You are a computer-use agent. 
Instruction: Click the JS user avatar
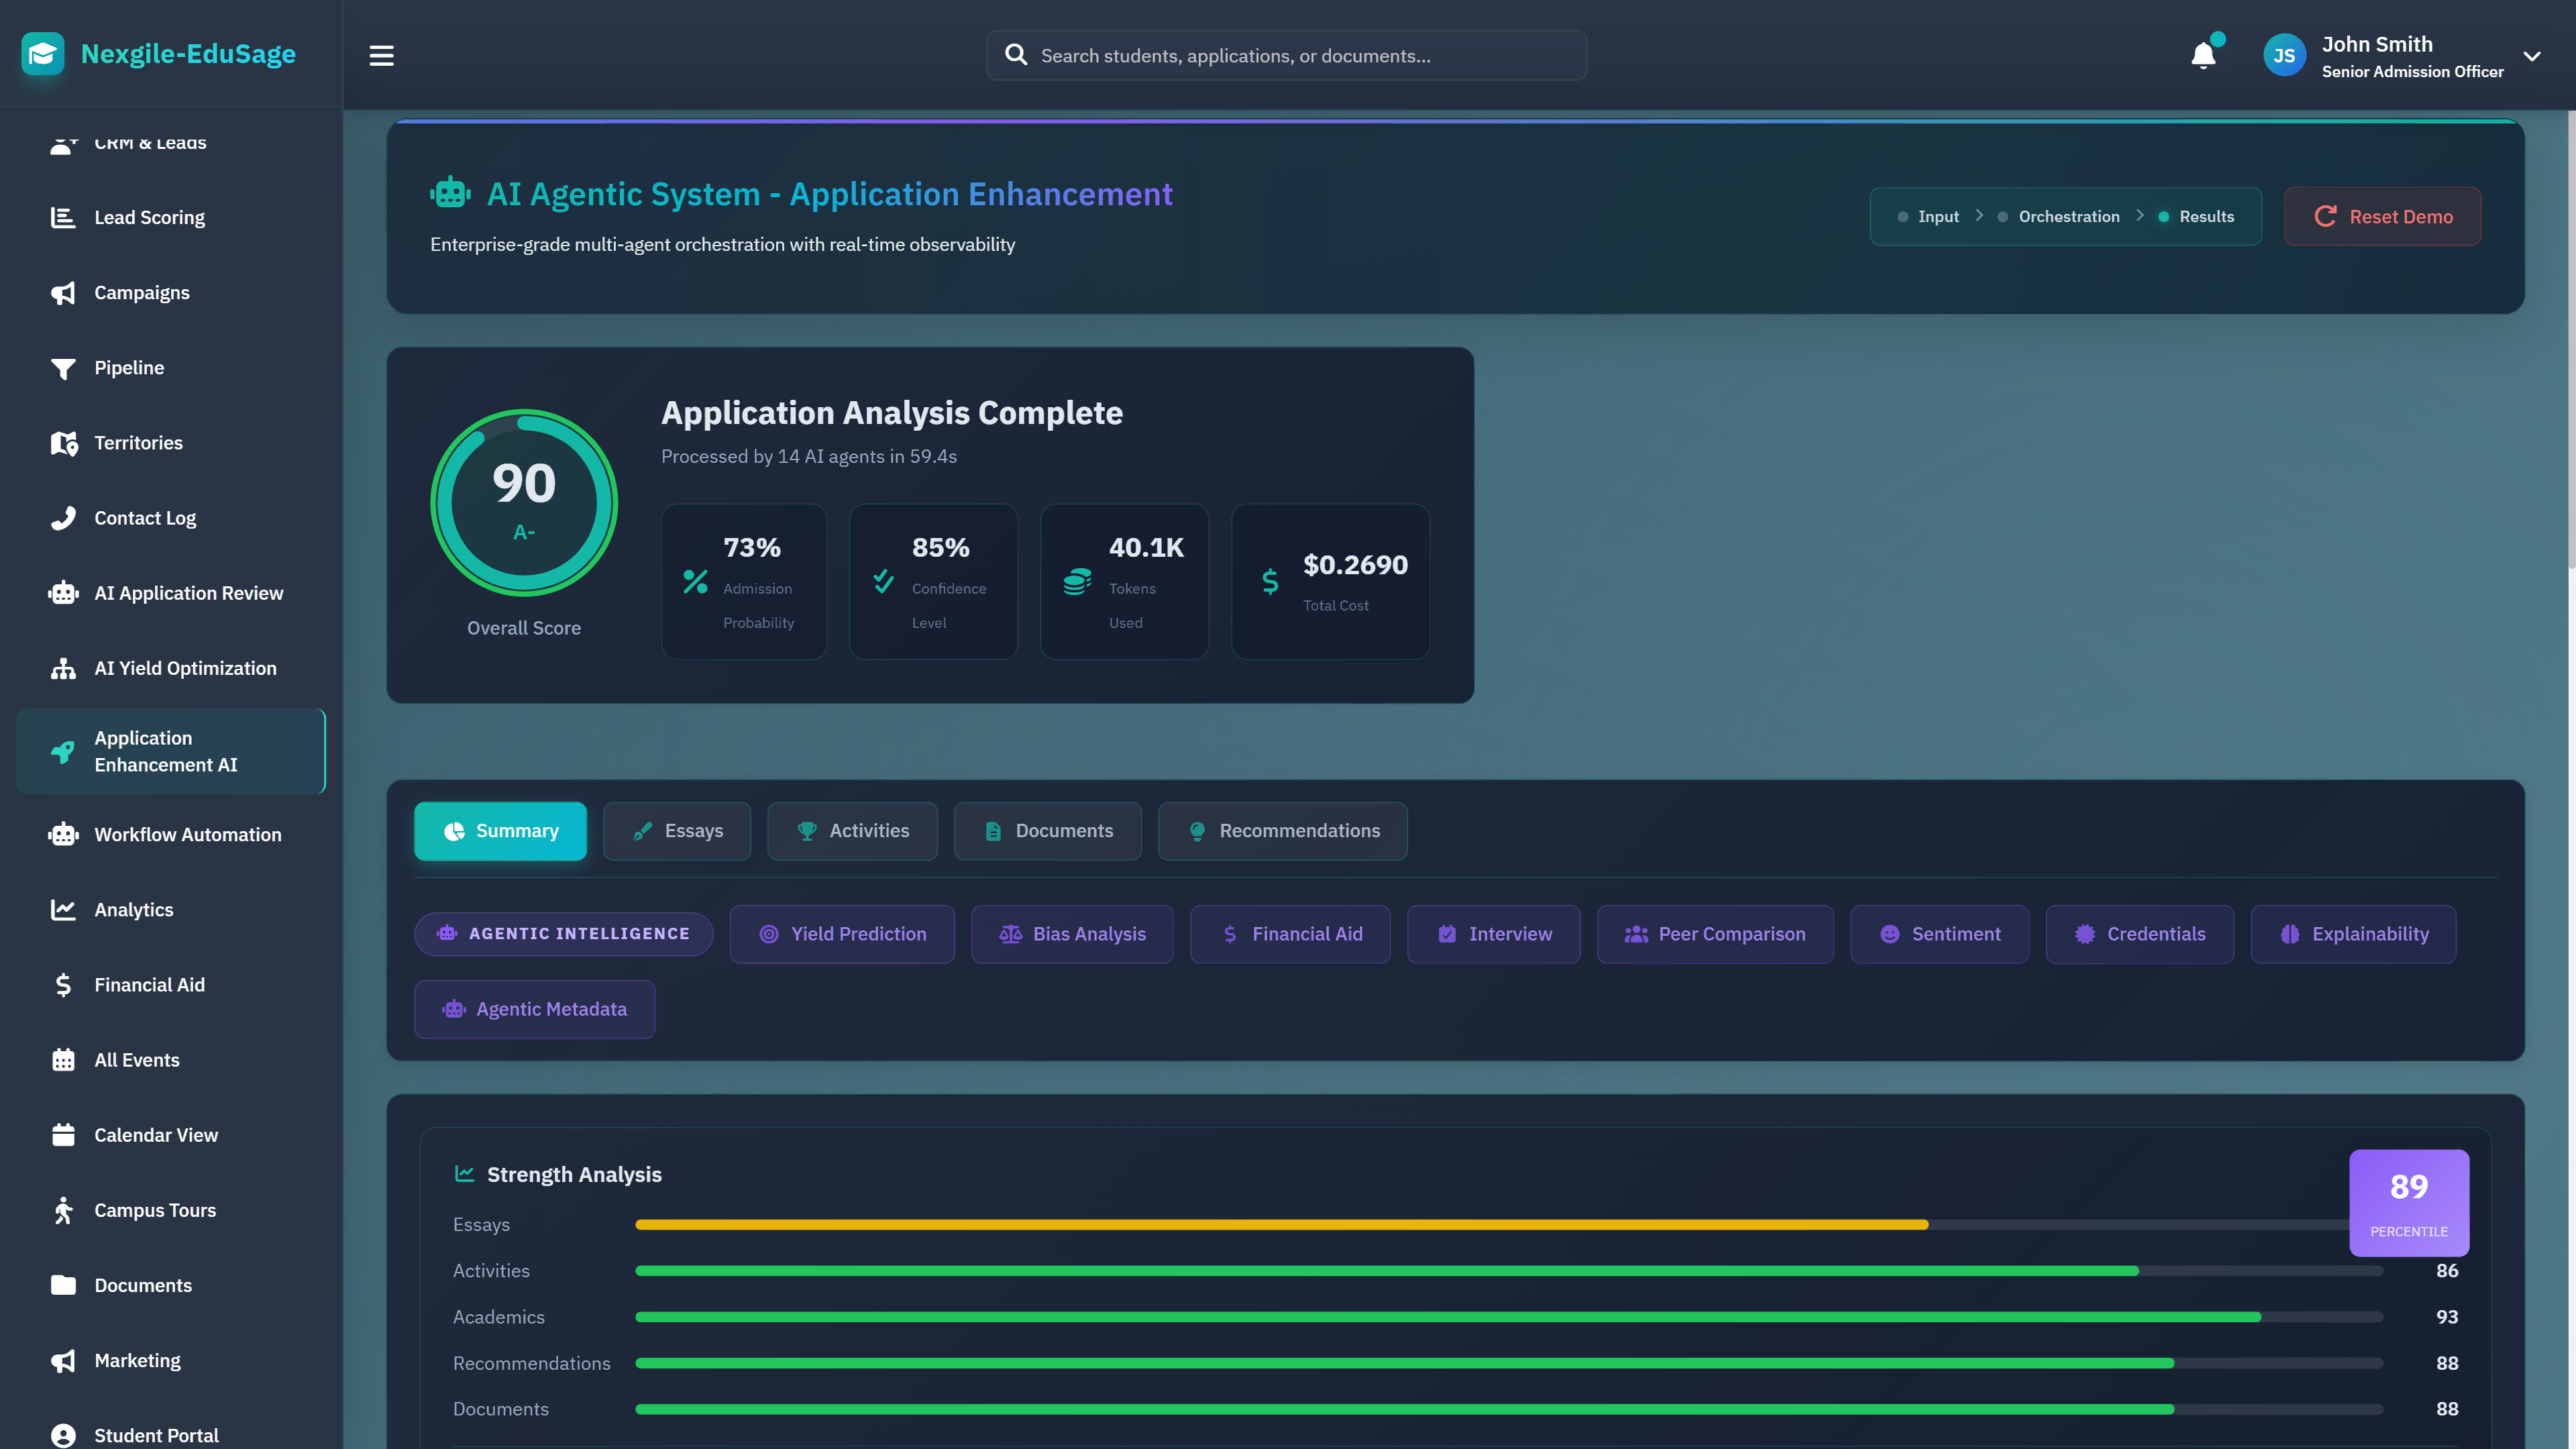click(2284, 56)
